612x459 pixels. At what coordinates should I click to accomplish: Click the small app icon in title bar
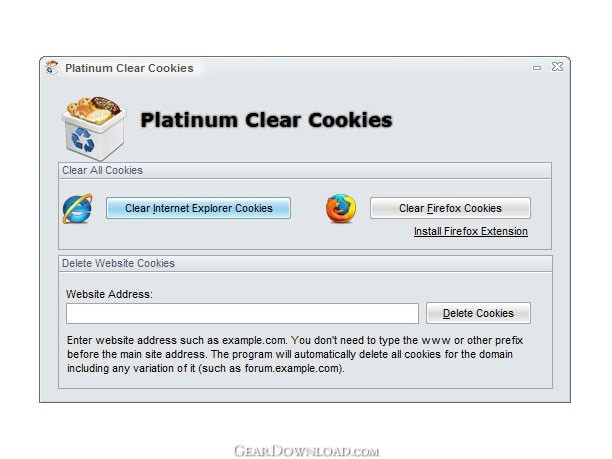tap(51, 67)
